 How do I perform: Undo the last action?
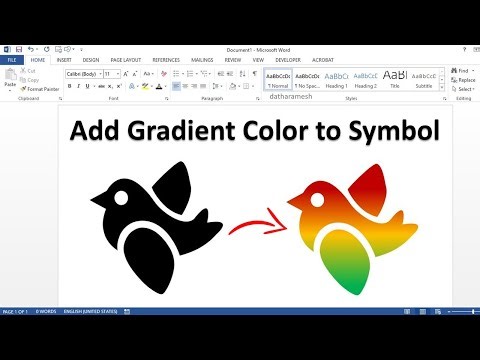click(31, 49)
